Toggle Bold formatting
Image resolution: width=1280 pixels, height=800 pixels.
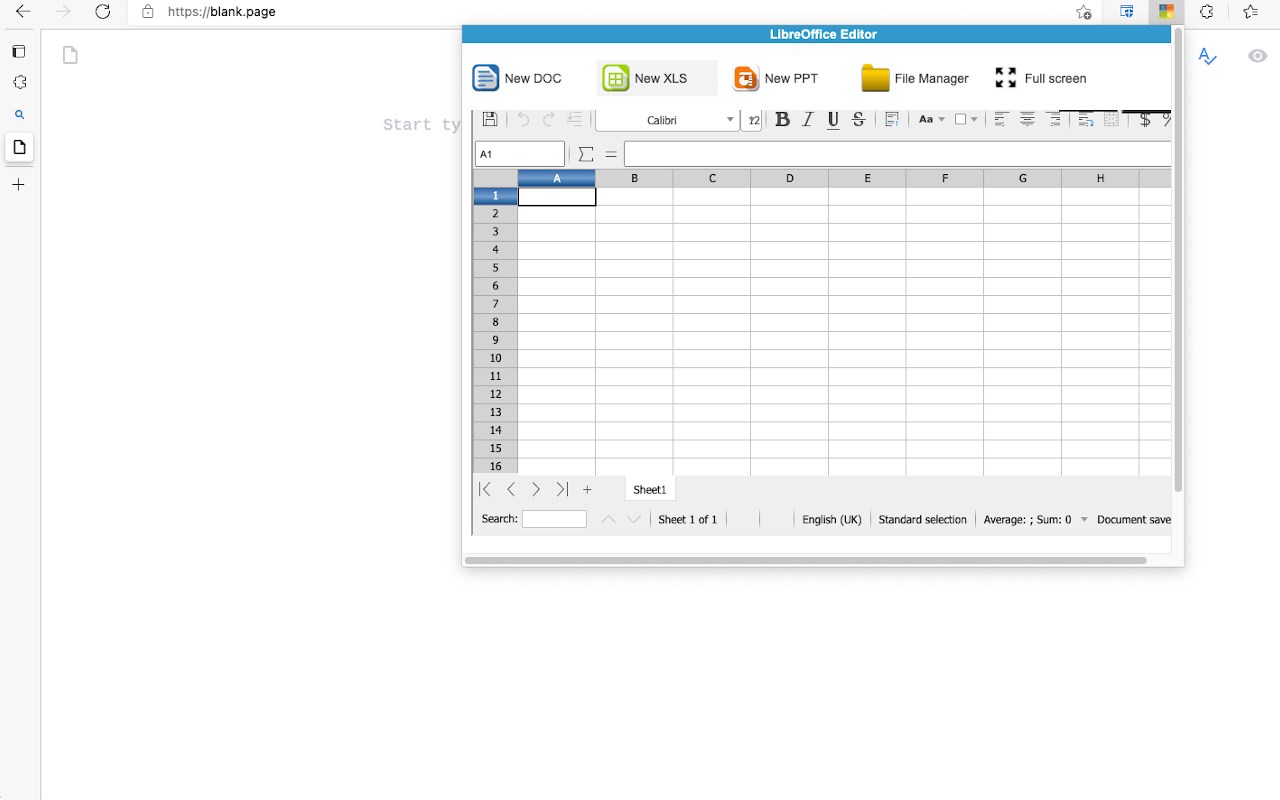pyautogui.click(x=782, y=120)
